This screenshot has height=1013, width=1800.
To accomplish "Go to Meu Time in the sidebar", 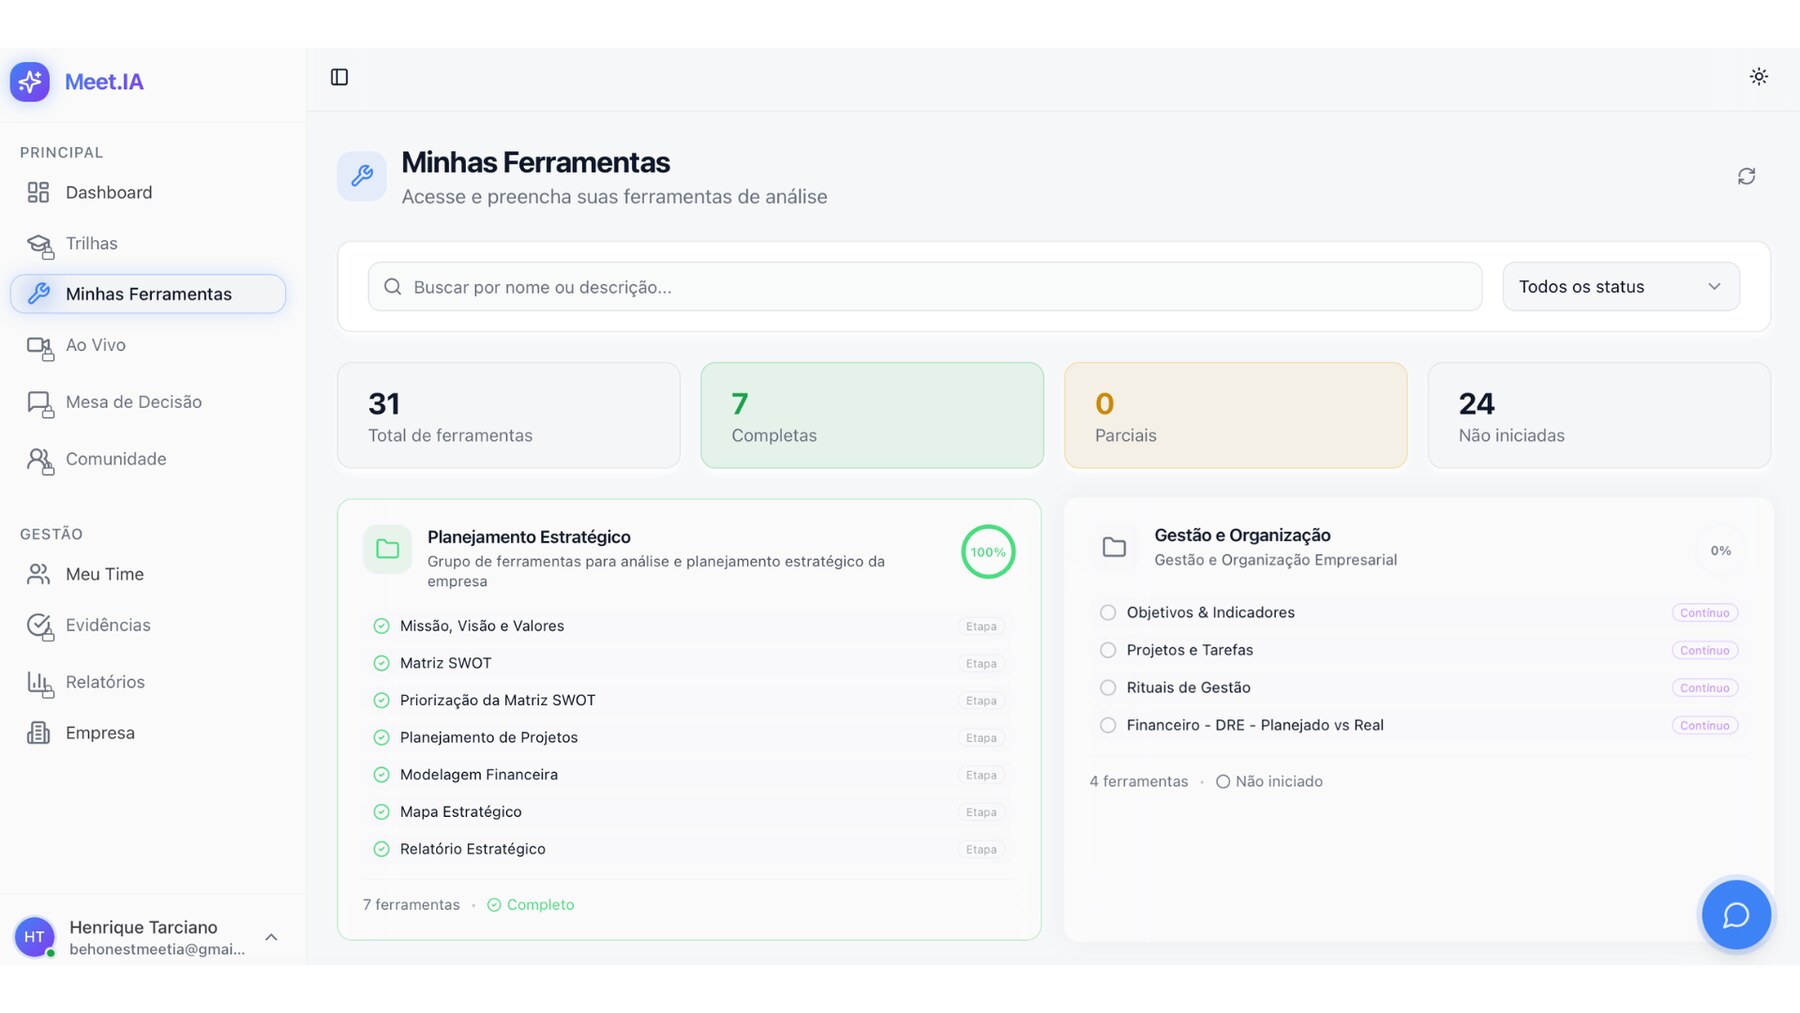I will tap(148, 574).
